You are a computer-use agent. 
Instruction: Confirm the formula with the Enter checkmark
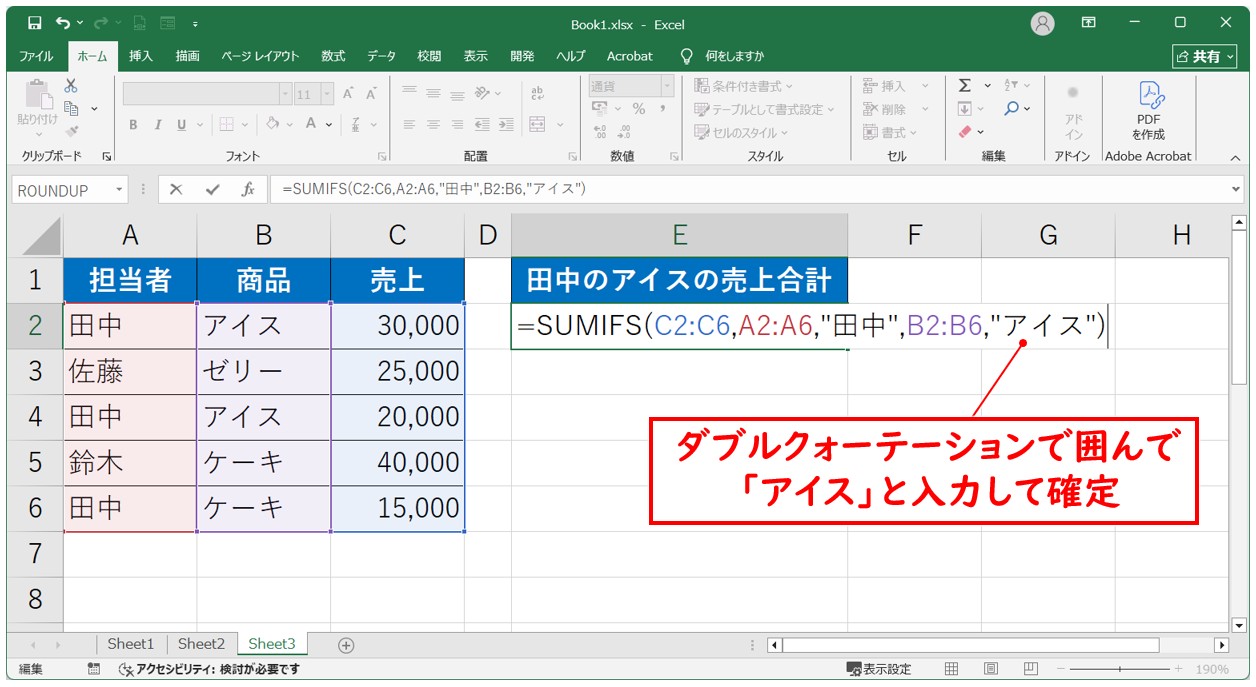coord(212,190)
